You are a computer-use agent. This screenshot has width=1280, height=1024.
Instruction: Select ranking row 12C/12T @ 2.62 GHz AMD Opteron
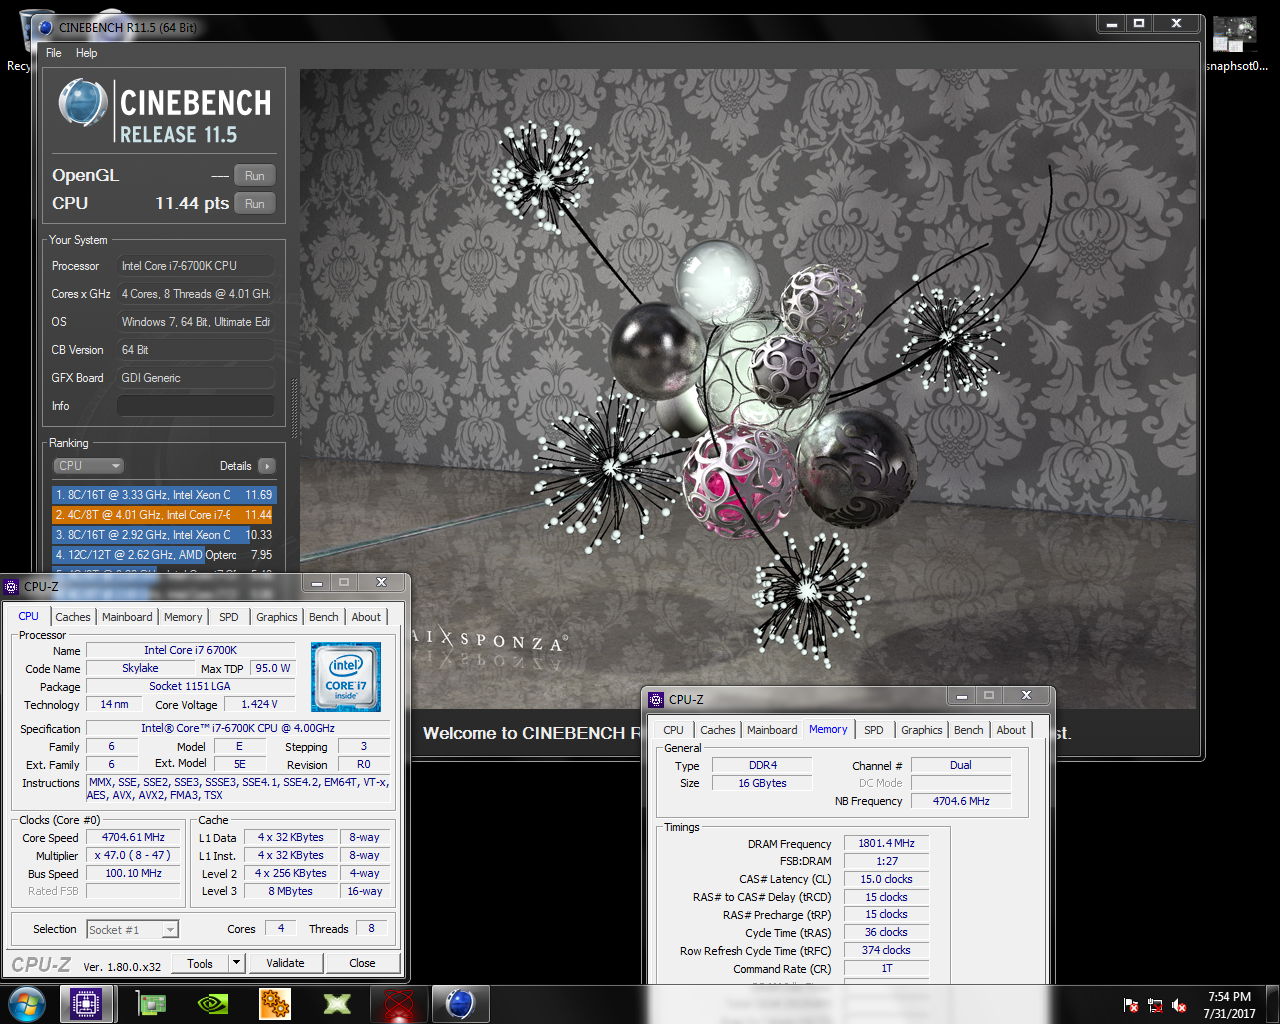point(163,555)
